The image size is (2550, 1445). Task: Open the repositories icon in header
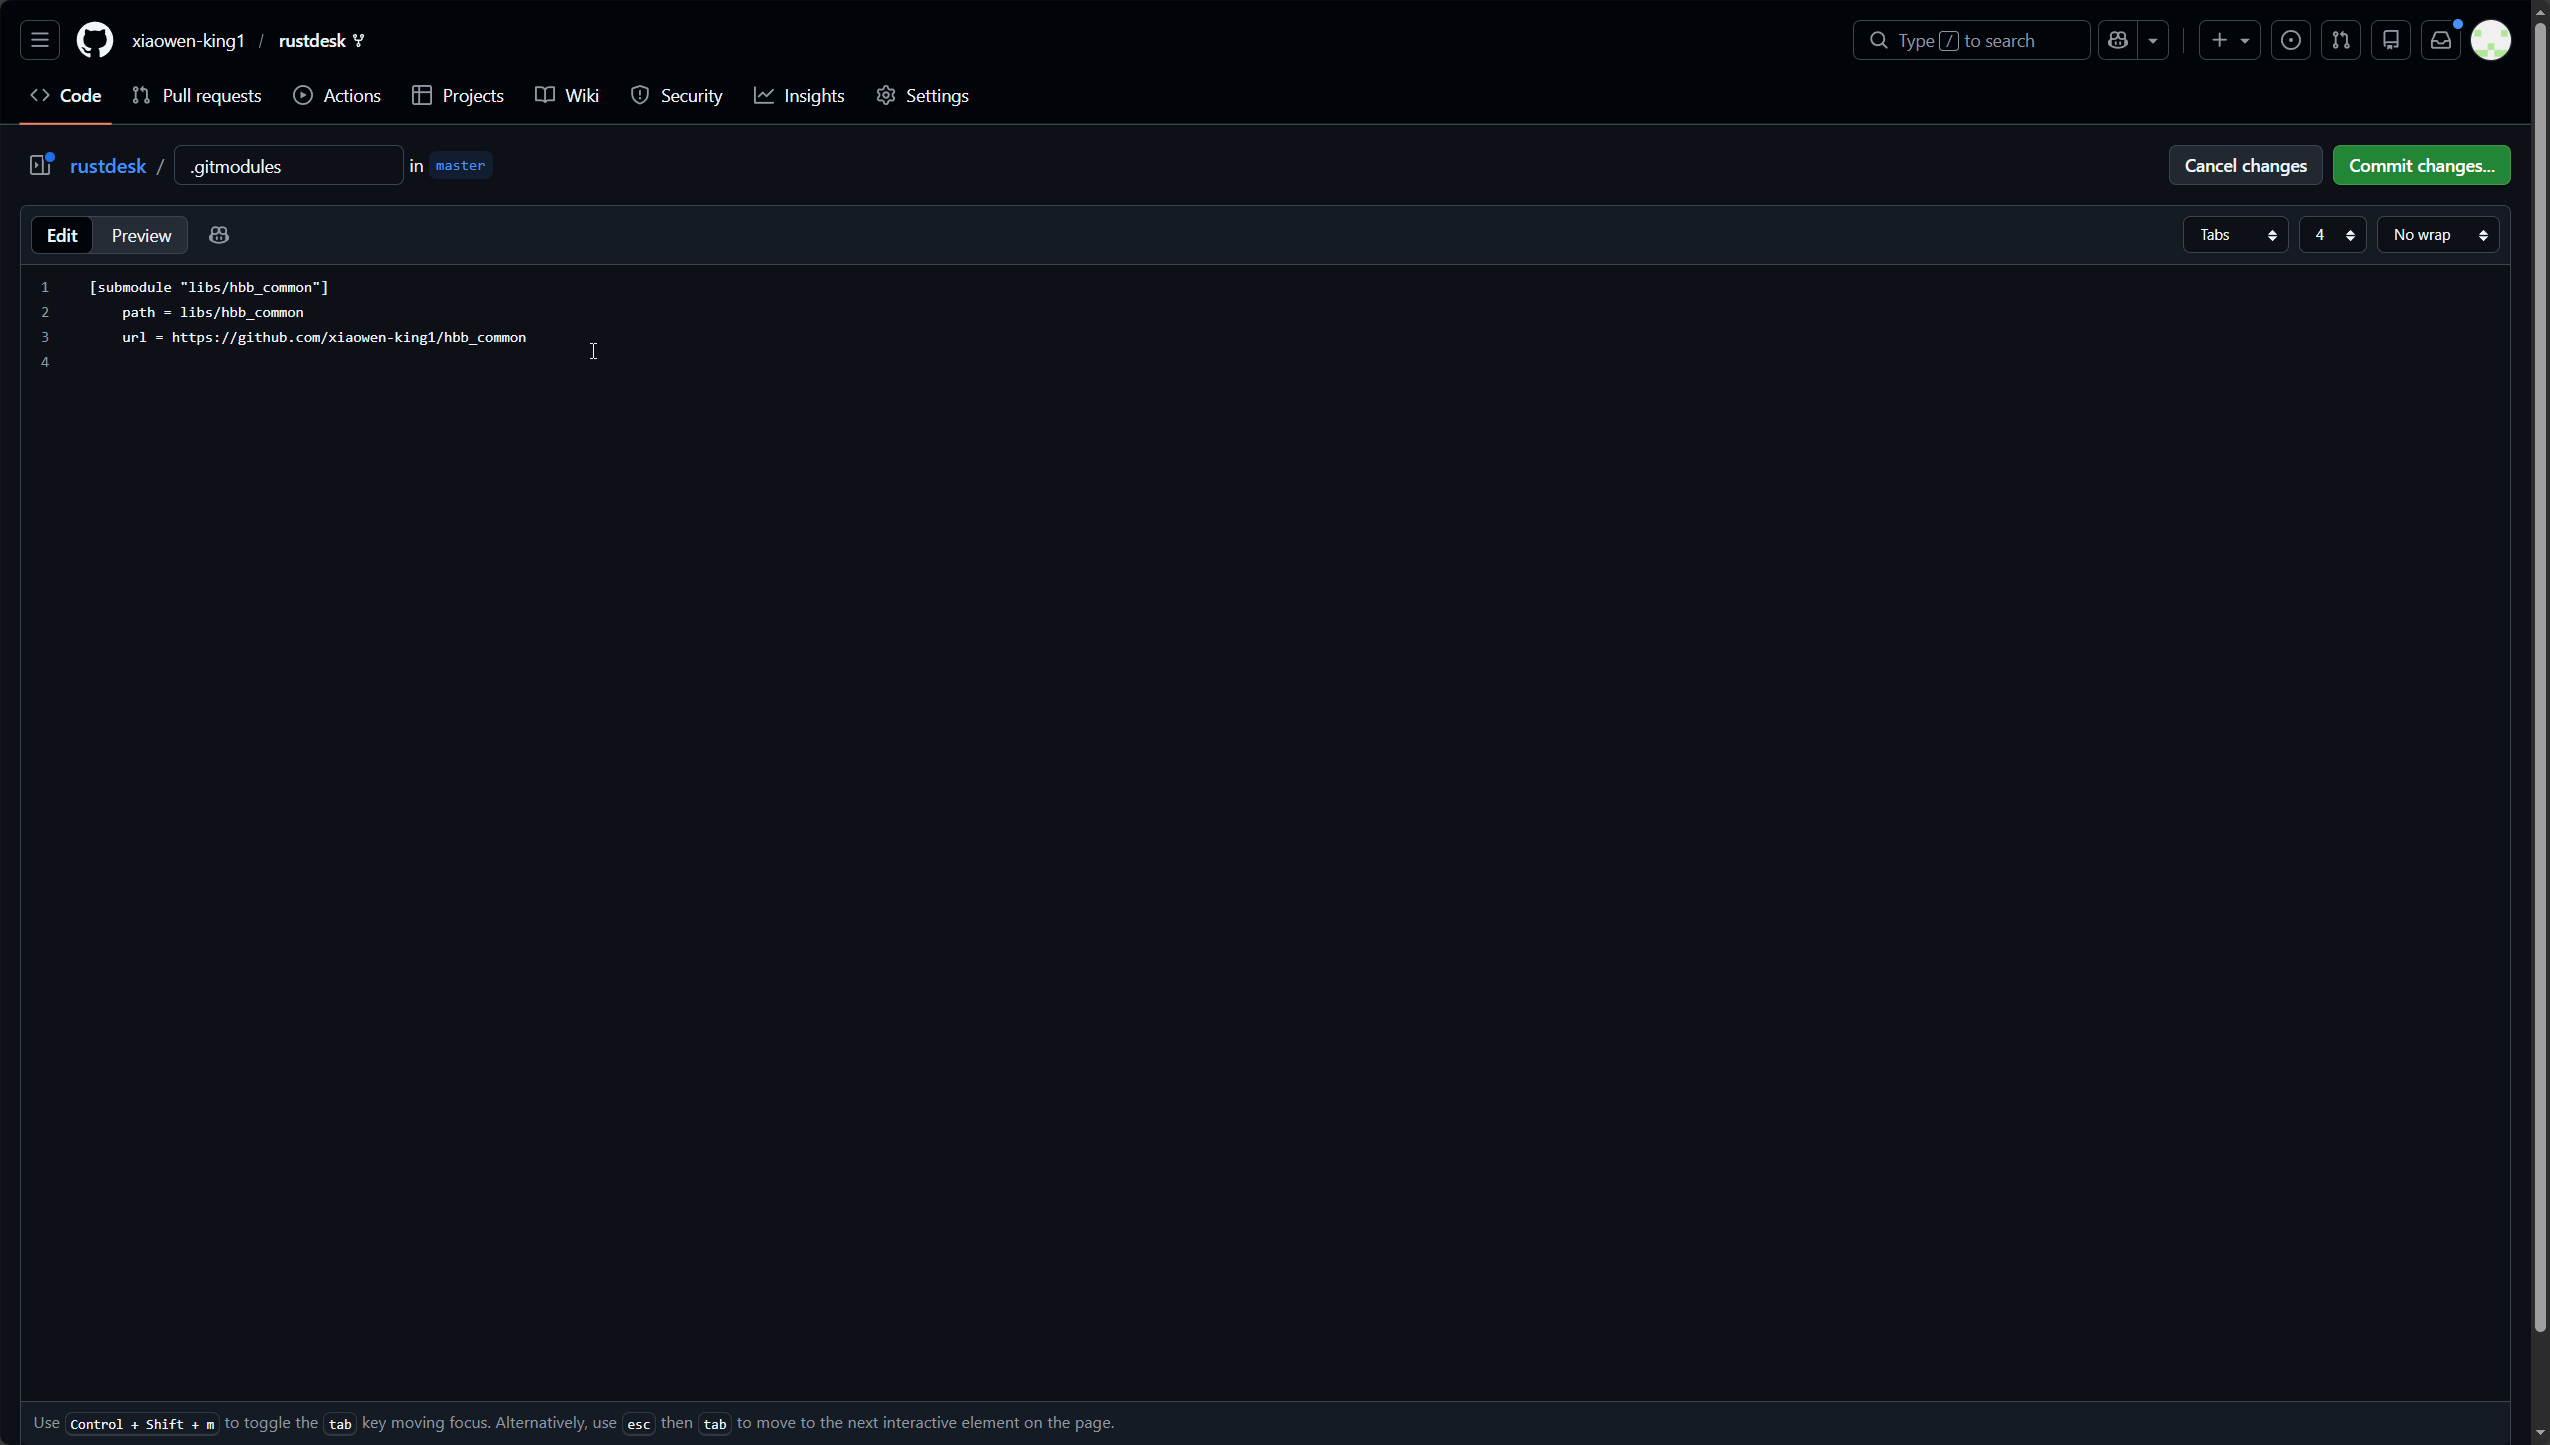click(x=2390, y=40)
